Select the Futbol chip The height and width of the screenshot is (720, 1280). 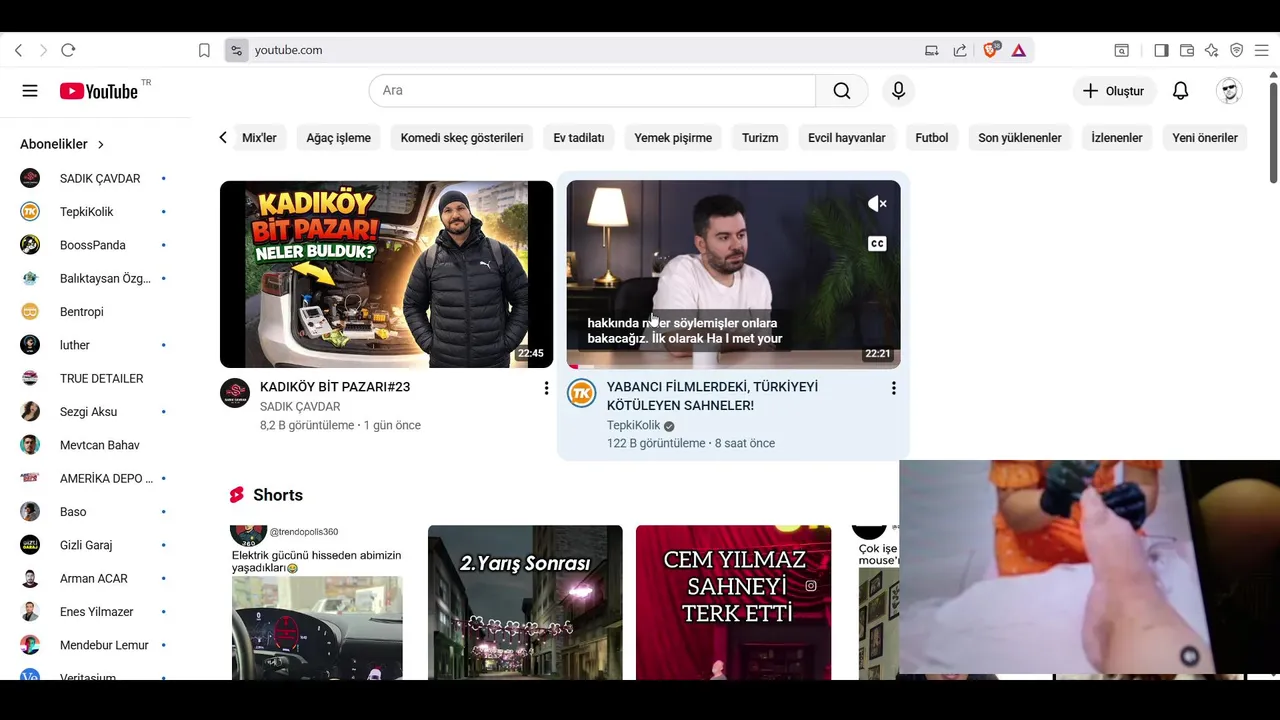(x=932, y=138)
